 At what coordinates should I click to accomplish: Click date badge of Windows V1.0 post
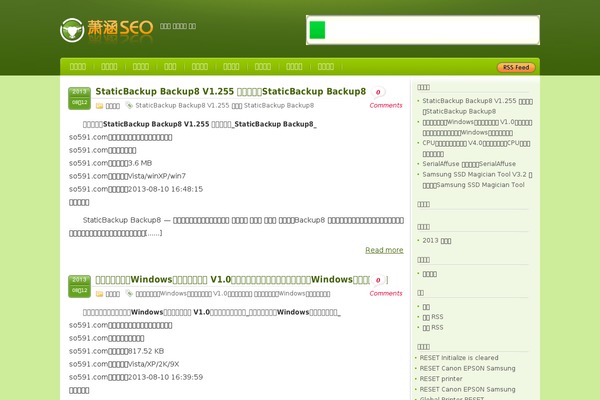pyautogui.click(x=79, y=286)
